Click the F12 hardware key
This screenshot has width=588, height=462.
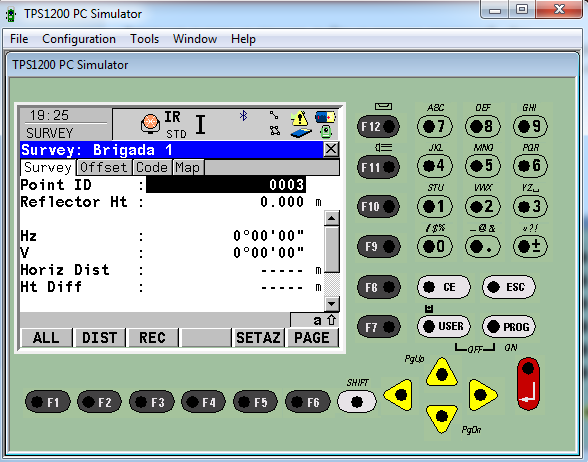point(379,126)
